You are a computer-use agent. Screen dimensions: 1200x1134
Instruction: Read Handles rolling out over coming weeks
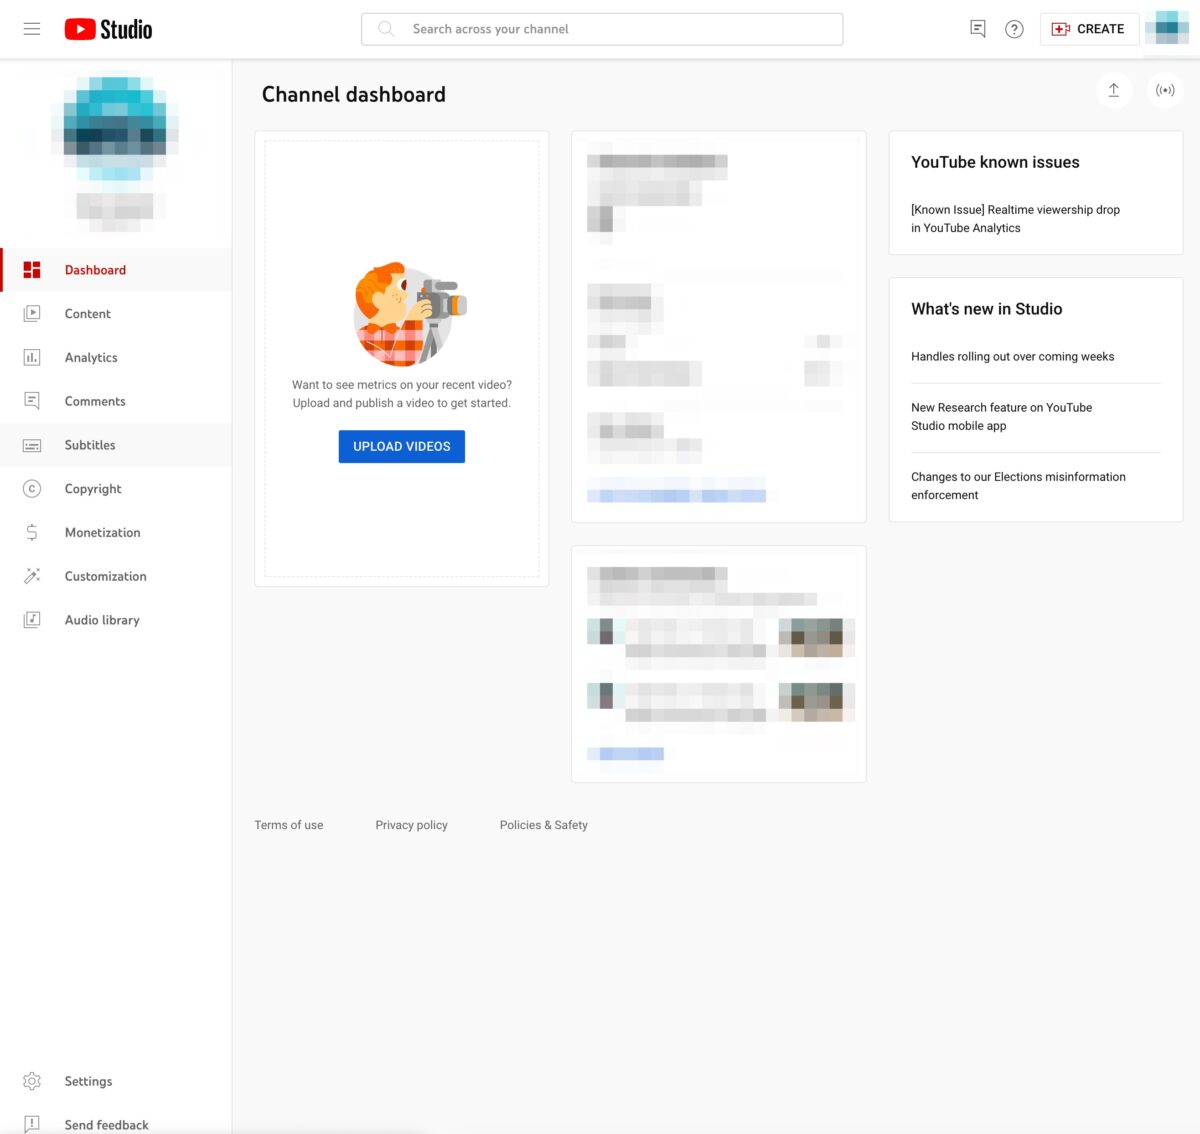tap(1012, 357)
